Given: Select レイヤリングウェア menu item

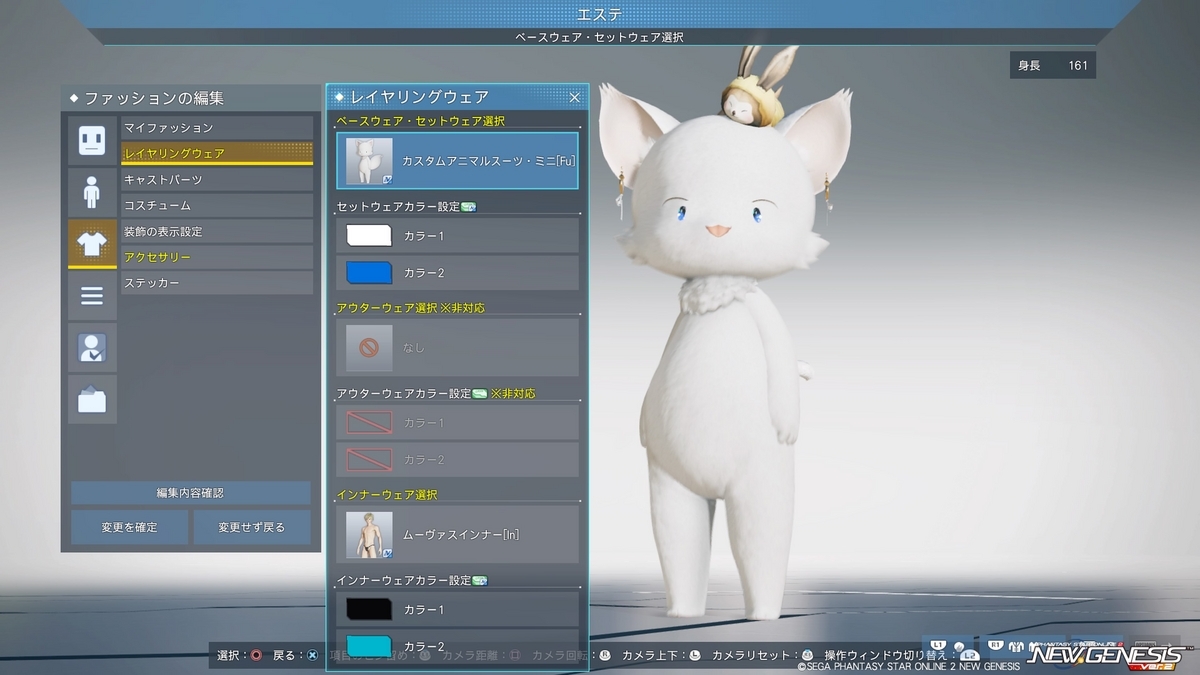Looking at the screenshot, I should point(217,153).
